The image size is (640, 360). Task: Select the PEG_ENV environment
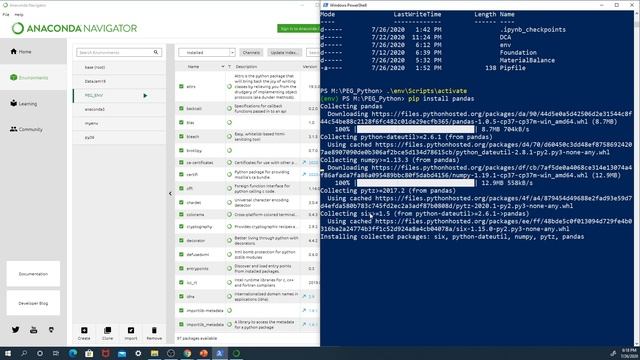coord(119,95)
